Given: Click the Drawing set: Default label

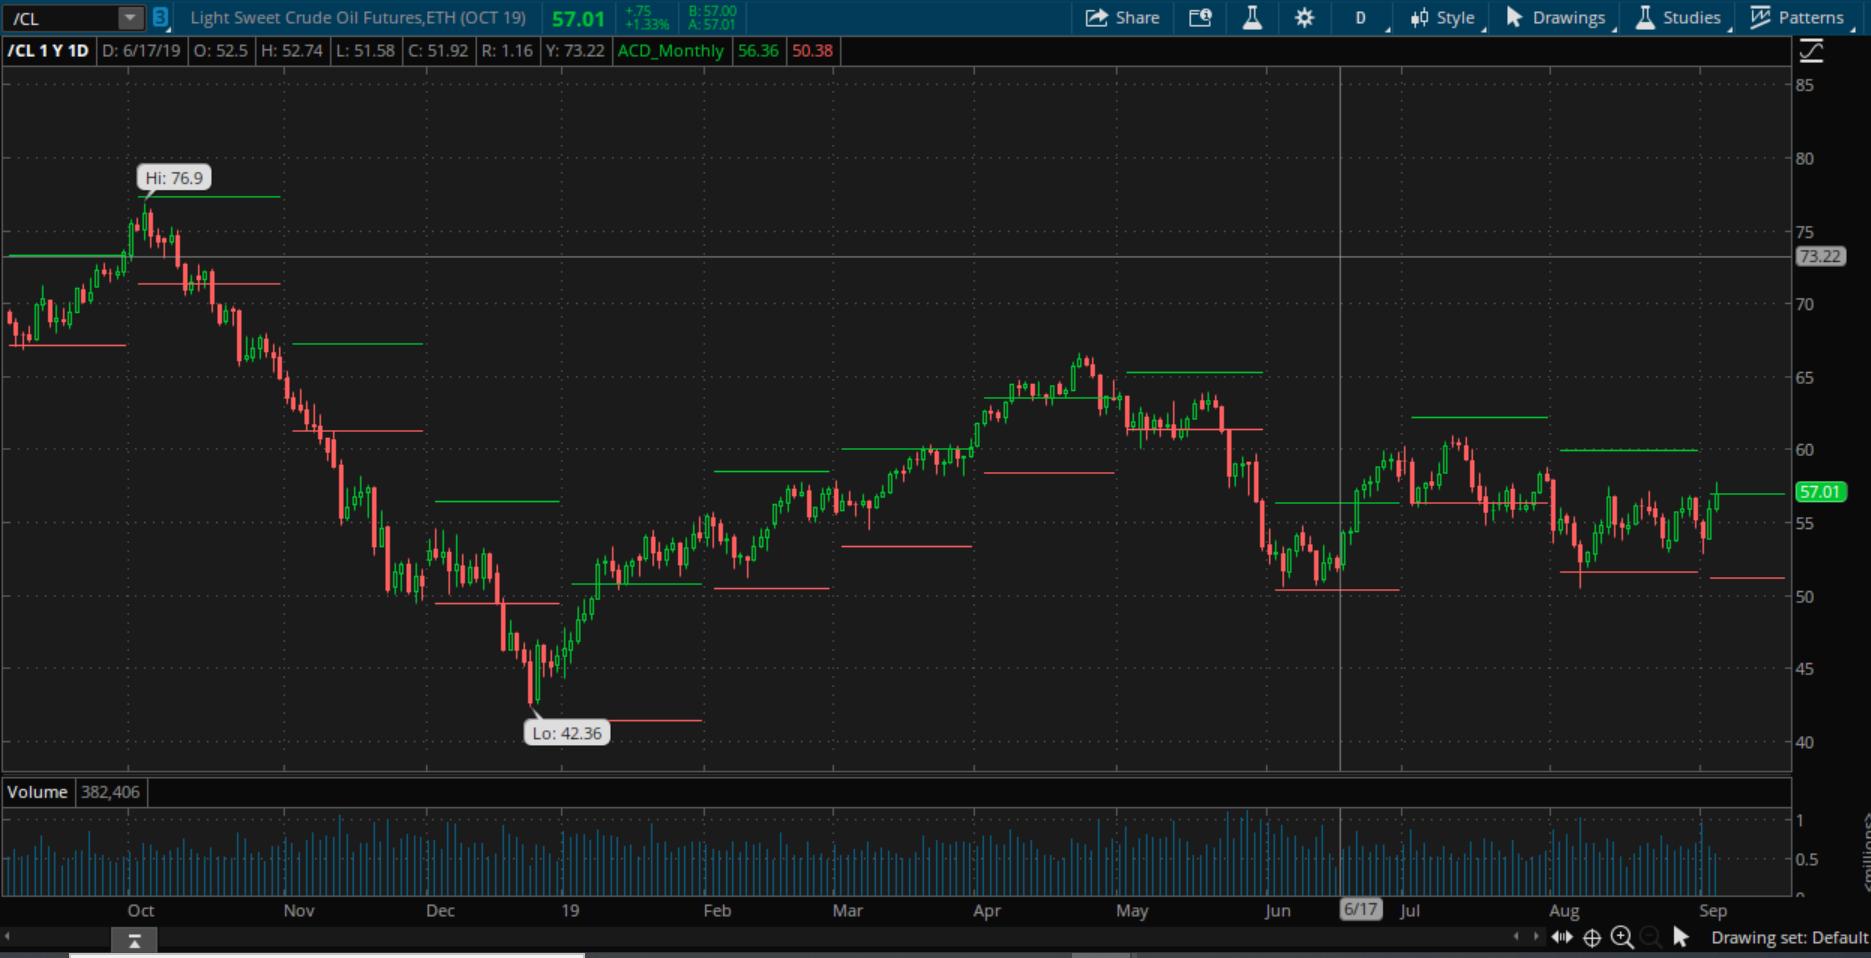Looking at the screenshot, I should coord(1789,937).
